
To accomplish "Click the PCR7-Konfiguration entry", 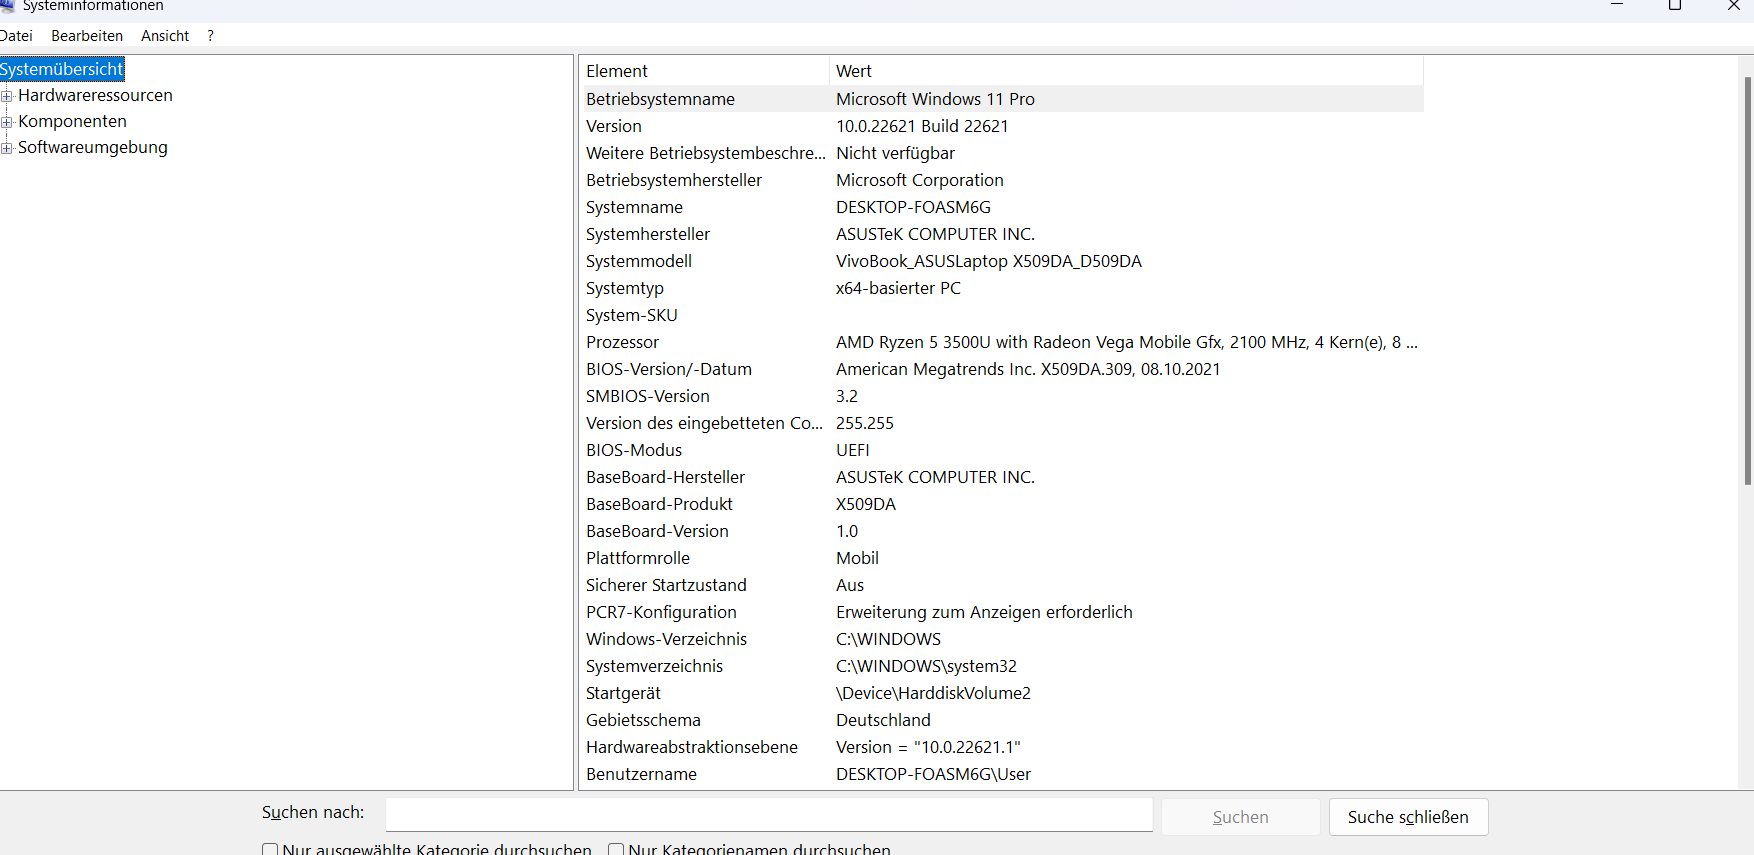I will click(x=661, y=612).
